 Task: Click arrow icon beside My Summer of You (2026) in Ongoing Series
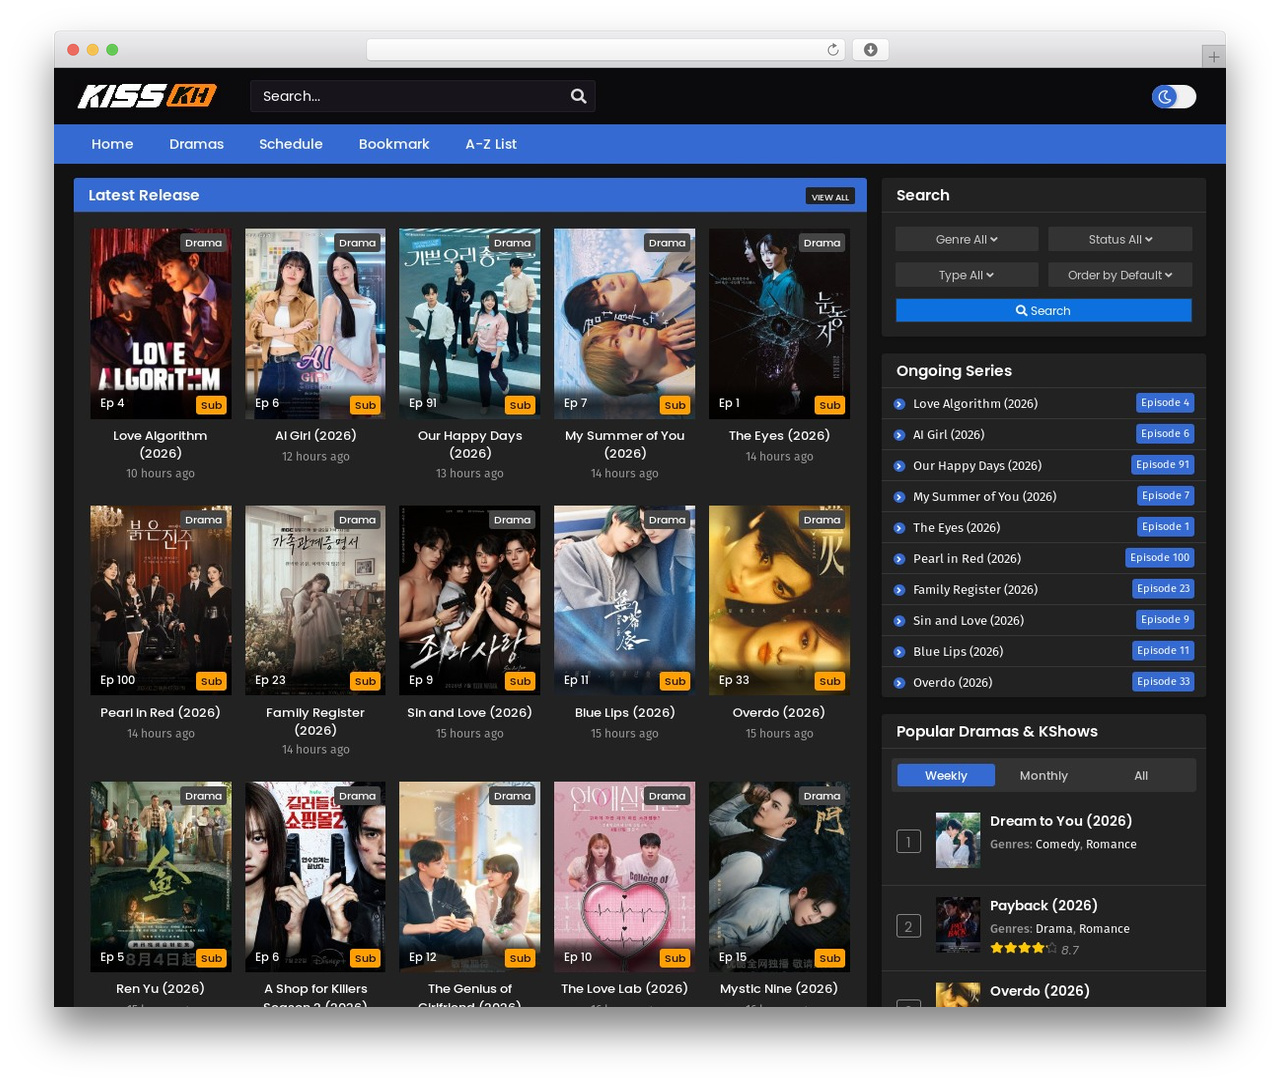tap(900, 497)
